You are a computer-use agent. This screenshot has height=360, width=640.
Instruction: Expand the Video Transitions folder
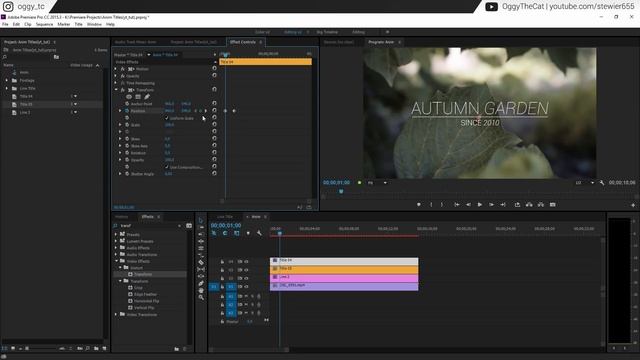click(116, 314)
